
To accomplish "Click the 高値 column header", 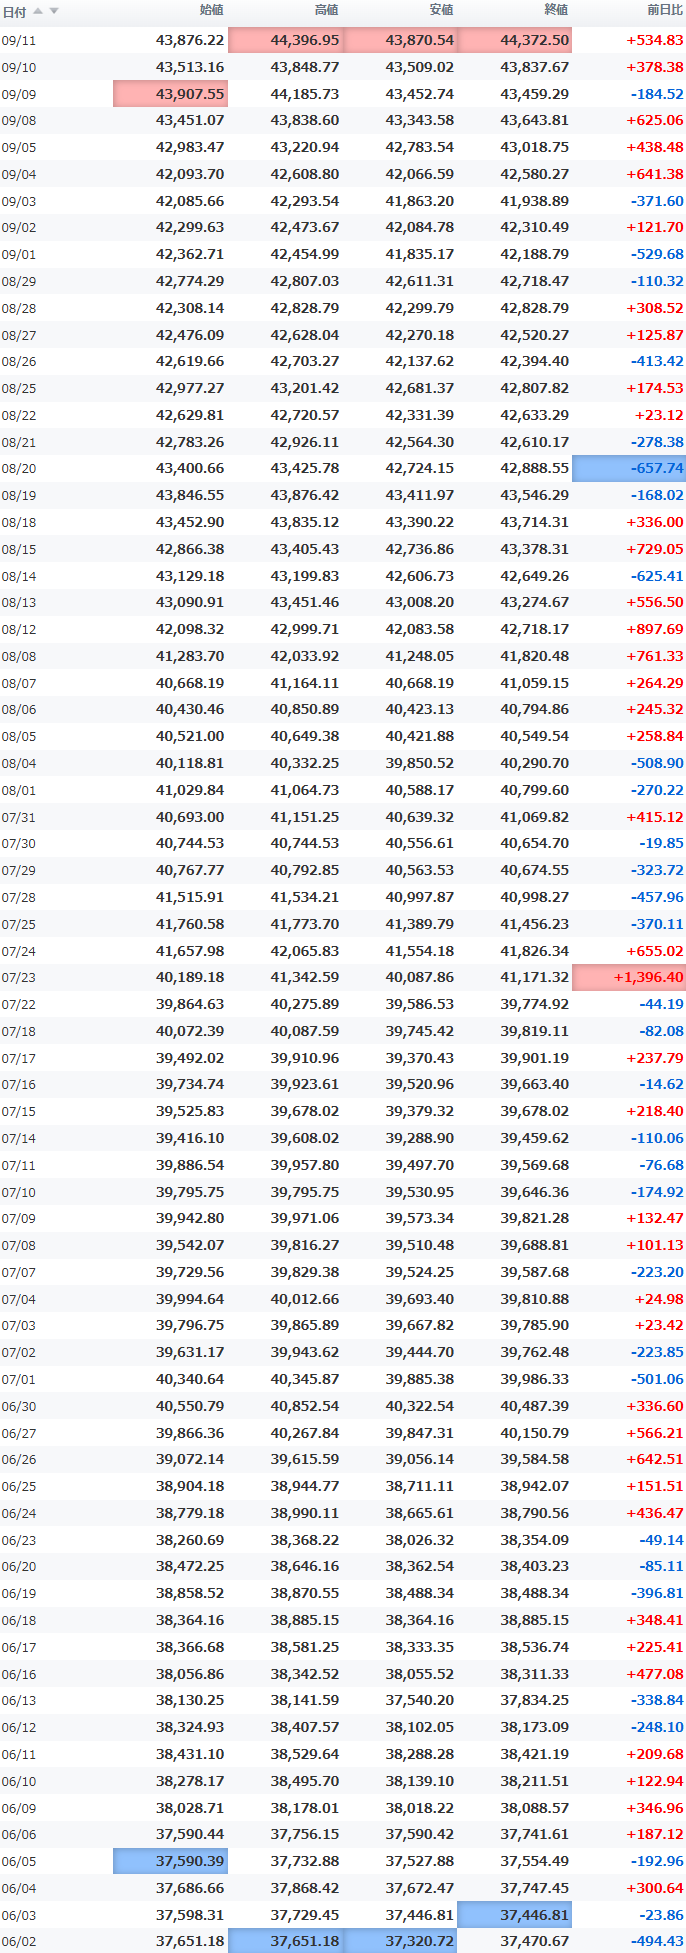I will click(327, 10).
